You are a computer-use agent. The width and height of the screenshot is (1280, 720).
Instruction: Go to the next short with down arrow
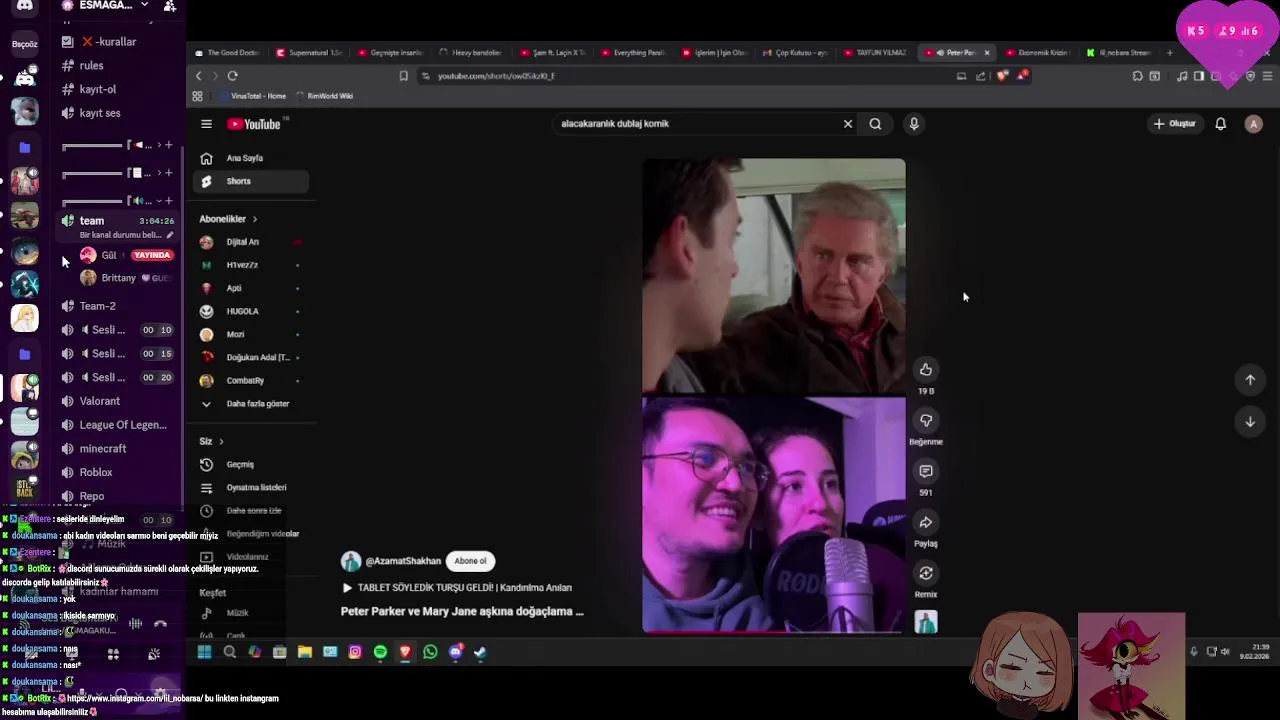point(1250,422)
